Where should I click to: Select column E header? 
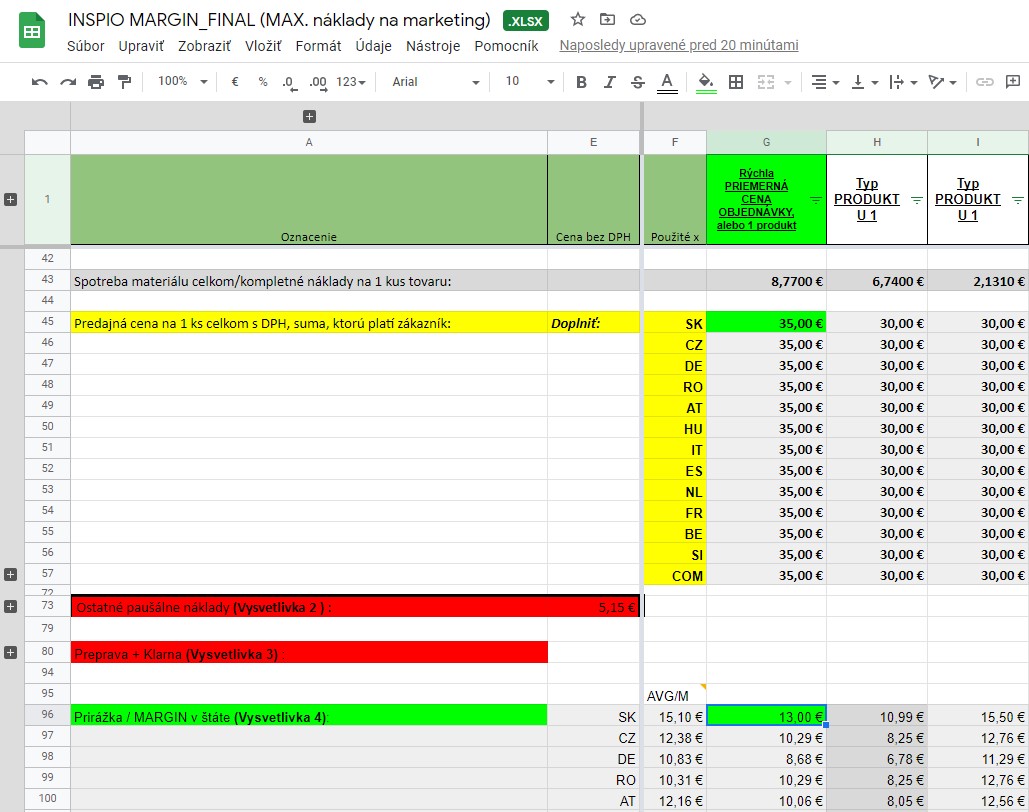click(x=593, y=142)
